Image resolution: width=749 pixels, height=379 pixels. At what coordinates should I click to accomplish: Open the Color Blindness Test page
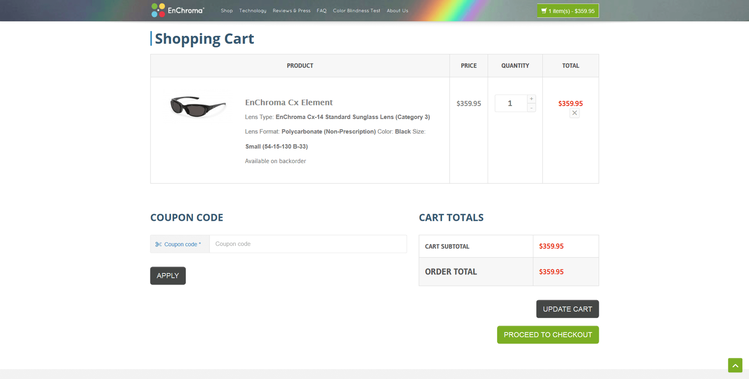tap(356, 11)
